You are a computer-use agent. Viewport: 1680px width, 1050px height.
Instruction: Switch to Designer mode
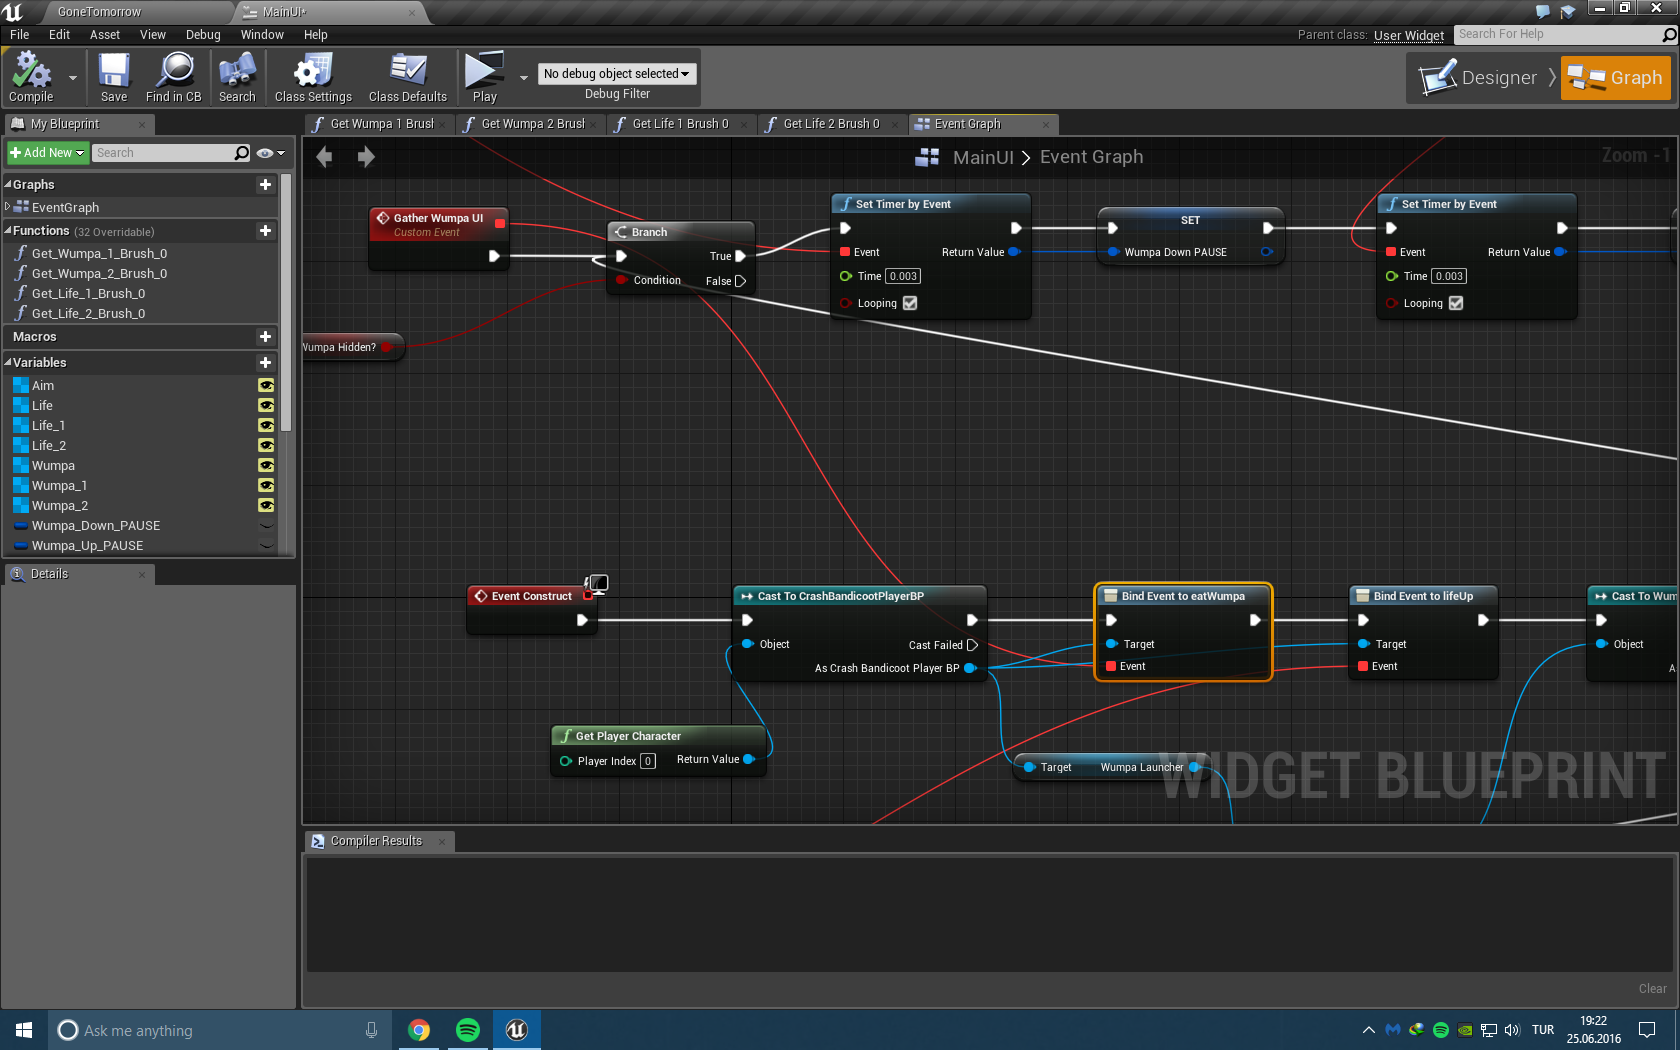point(1480,77)
